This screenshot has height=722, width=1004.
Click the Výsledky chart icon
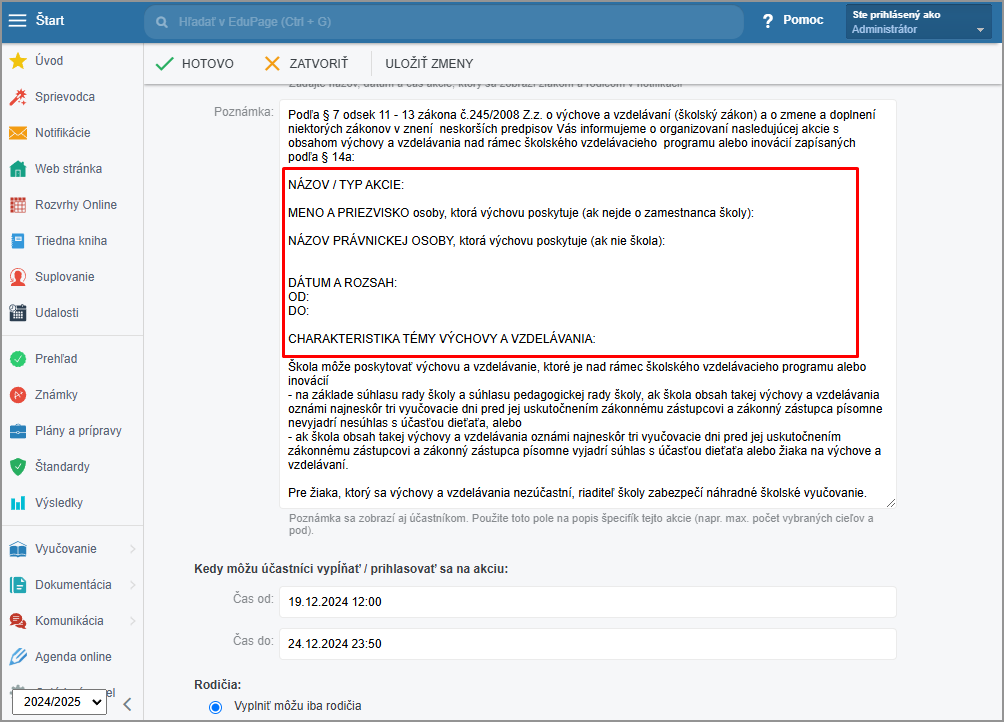click(x=17, y=503)
